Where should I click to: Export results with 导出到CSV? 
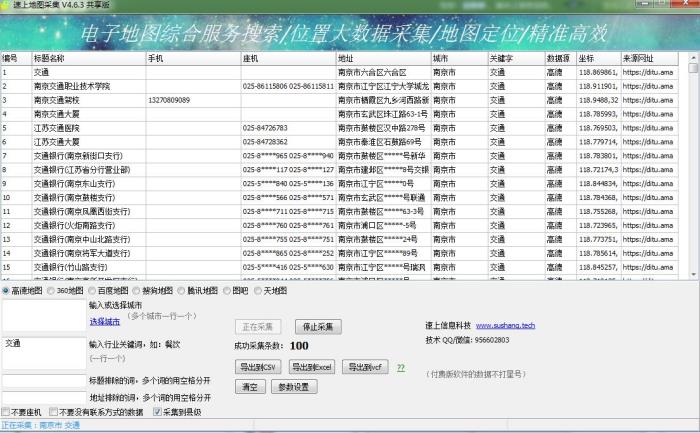point(258,367)
